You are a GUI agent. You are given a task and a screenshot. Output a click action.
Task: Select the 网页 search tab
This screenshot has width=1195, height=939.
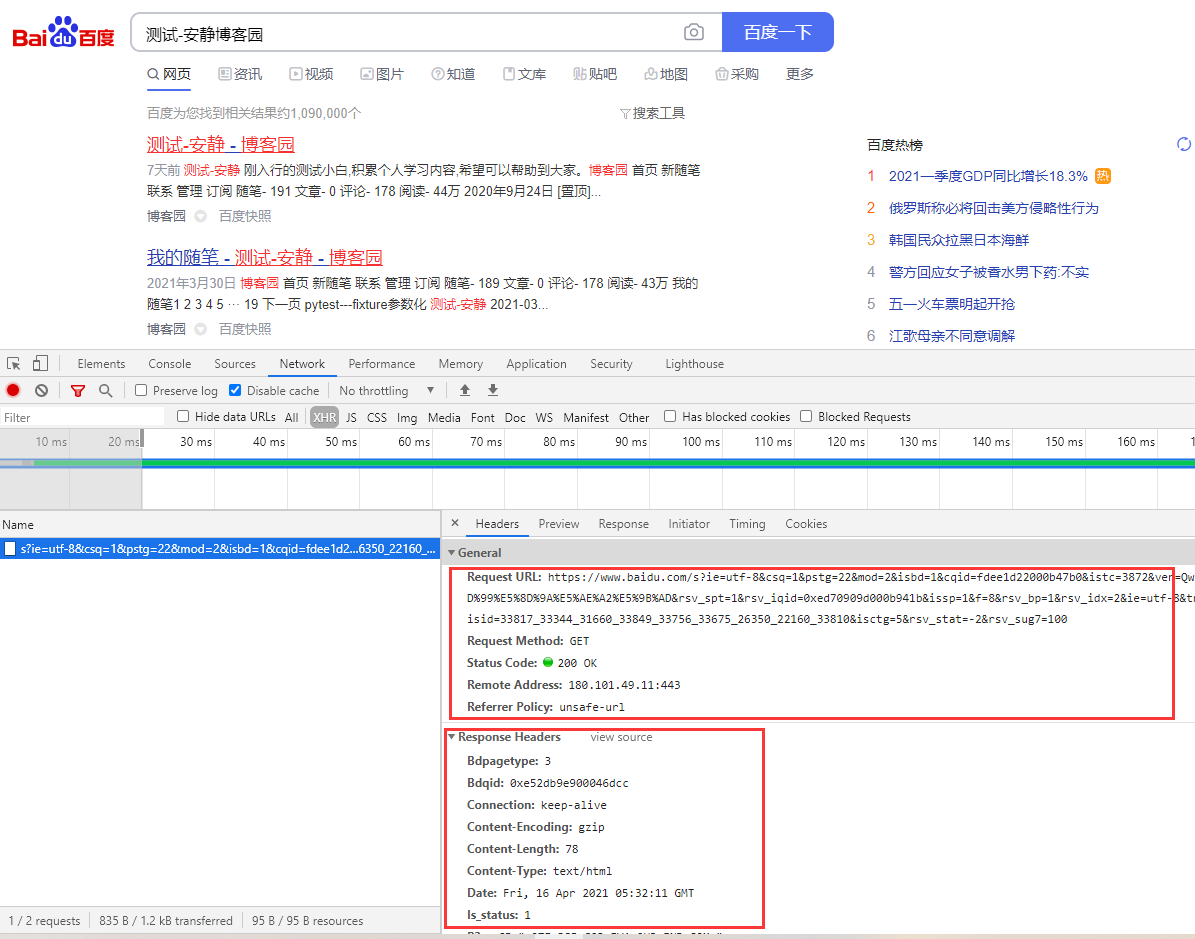[169, 74]
